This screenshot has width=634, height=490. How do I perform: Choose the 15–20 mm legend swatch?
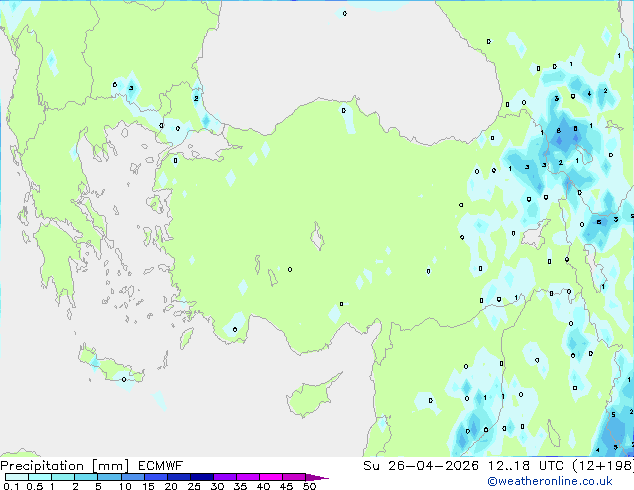(x=156, y=477)
